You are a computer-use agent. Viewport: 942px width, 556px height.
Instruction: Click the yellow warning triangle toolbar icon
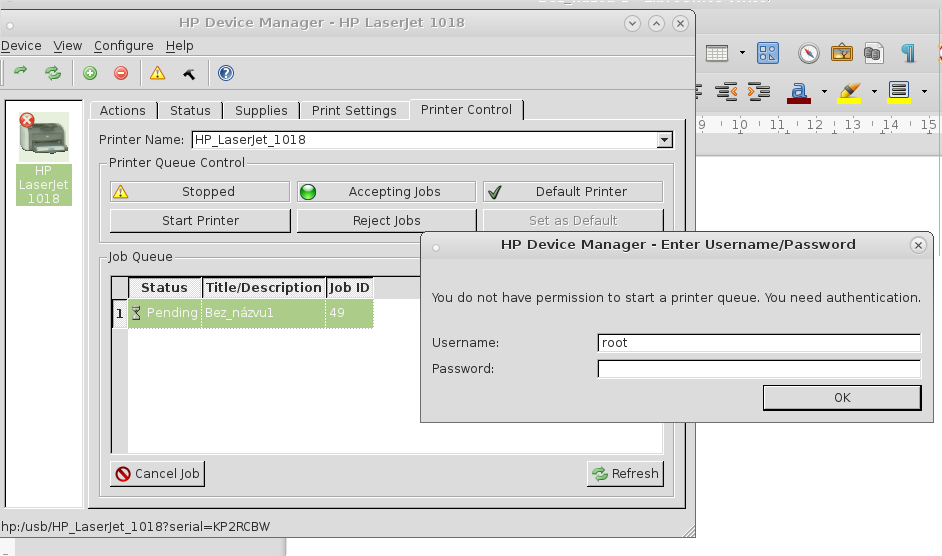157,73
